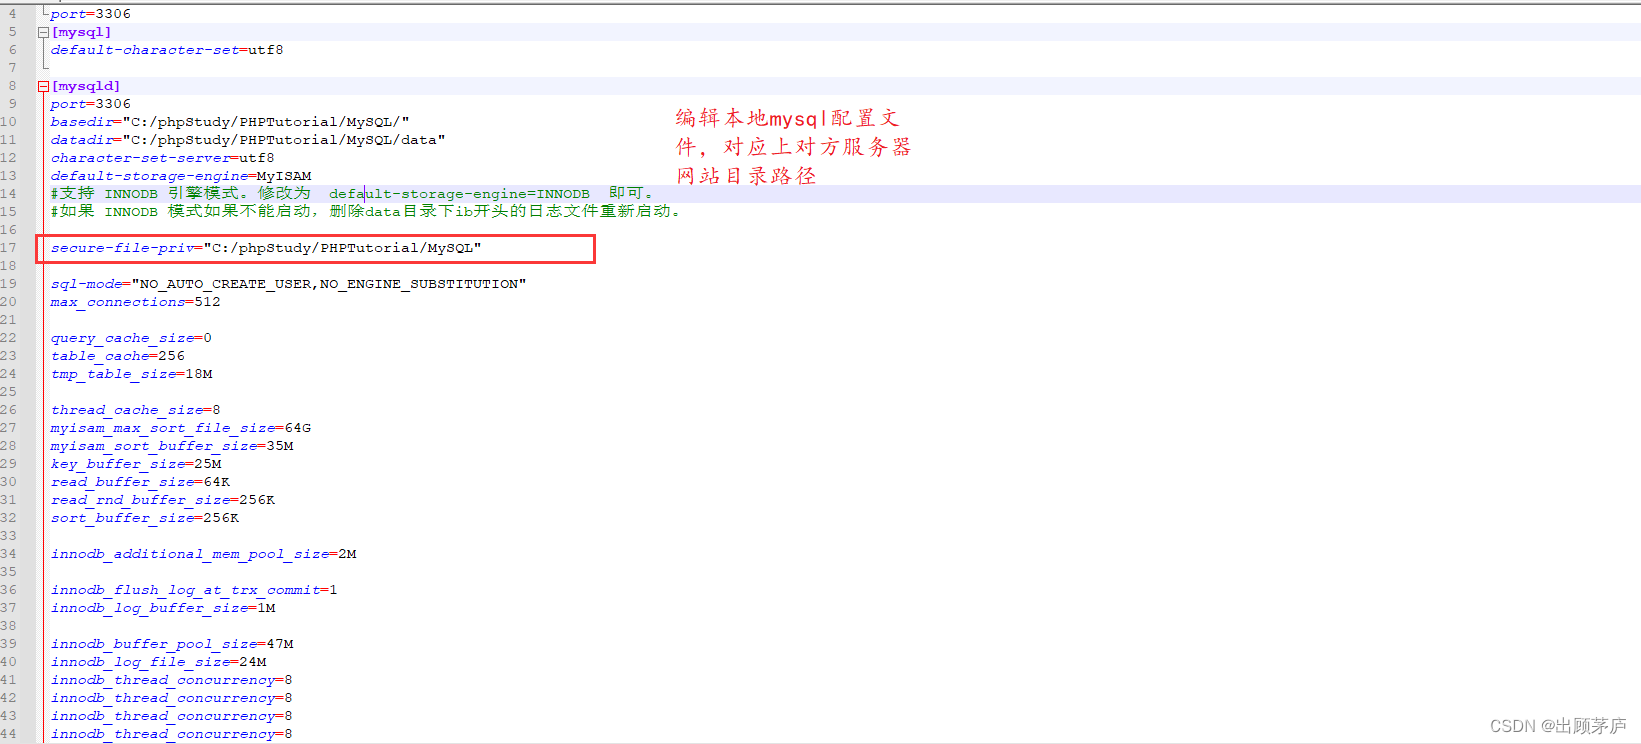
Task: Click innodb_additional_mem_pool_size=2M line
Action: pyautogui.click(x=204, y=554)
